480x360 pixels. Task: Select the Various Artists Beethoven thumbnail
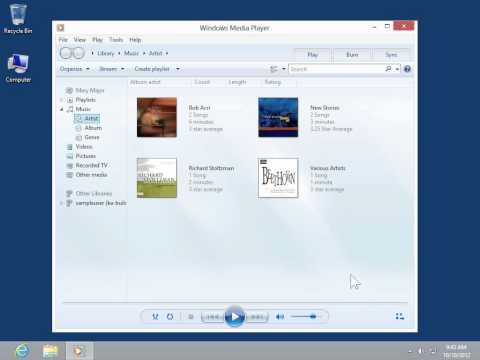click(278, 178)
